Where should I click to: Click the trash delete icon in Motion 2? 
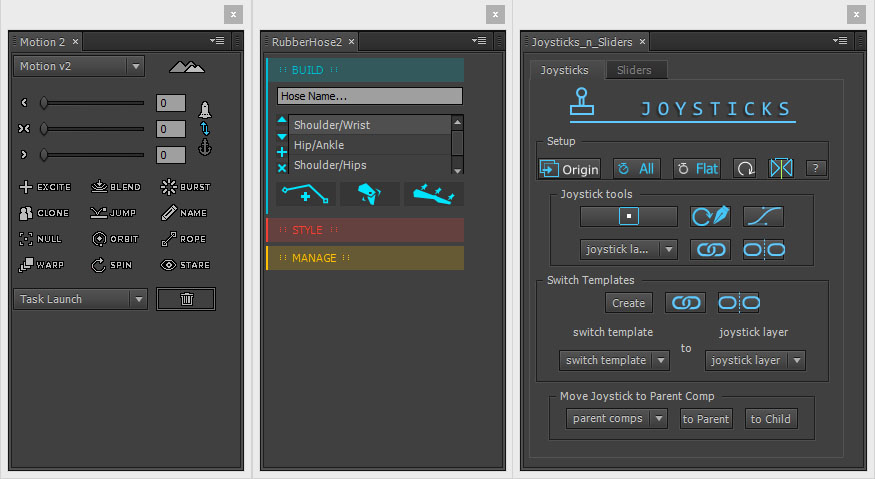186,299
